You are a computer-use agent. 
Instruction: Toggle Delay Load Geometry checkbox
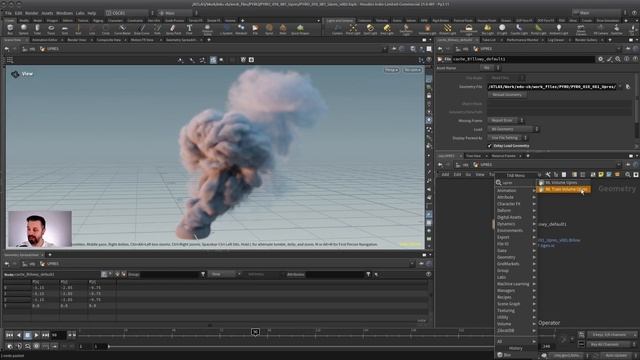(x=489, y=146)
